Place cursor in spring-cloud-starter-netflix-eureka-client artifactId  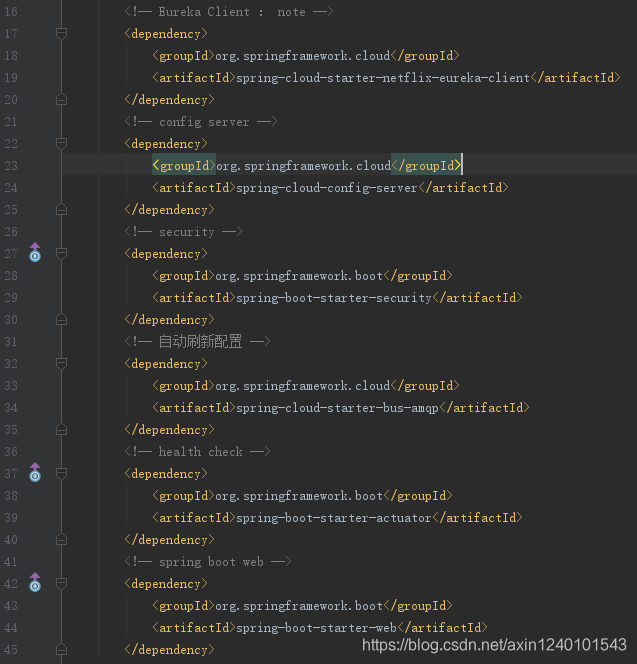(x=383, y=78)
